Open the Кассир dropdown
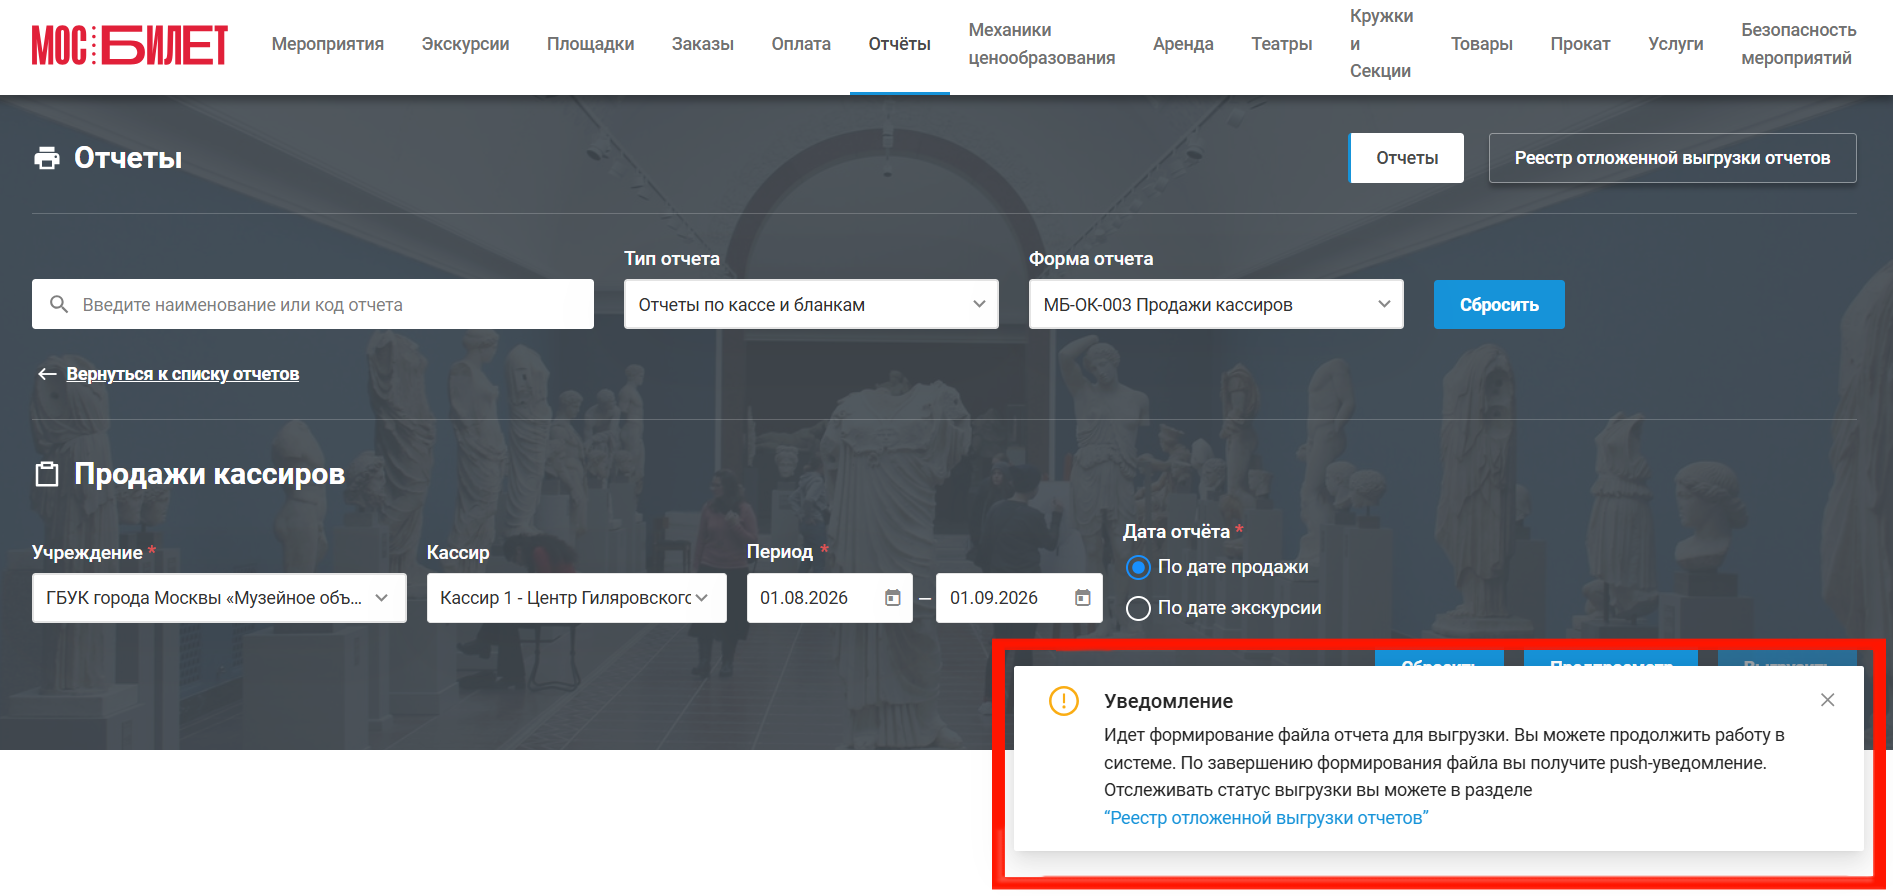Viewport: 1893px width, 896px height. 577,598
